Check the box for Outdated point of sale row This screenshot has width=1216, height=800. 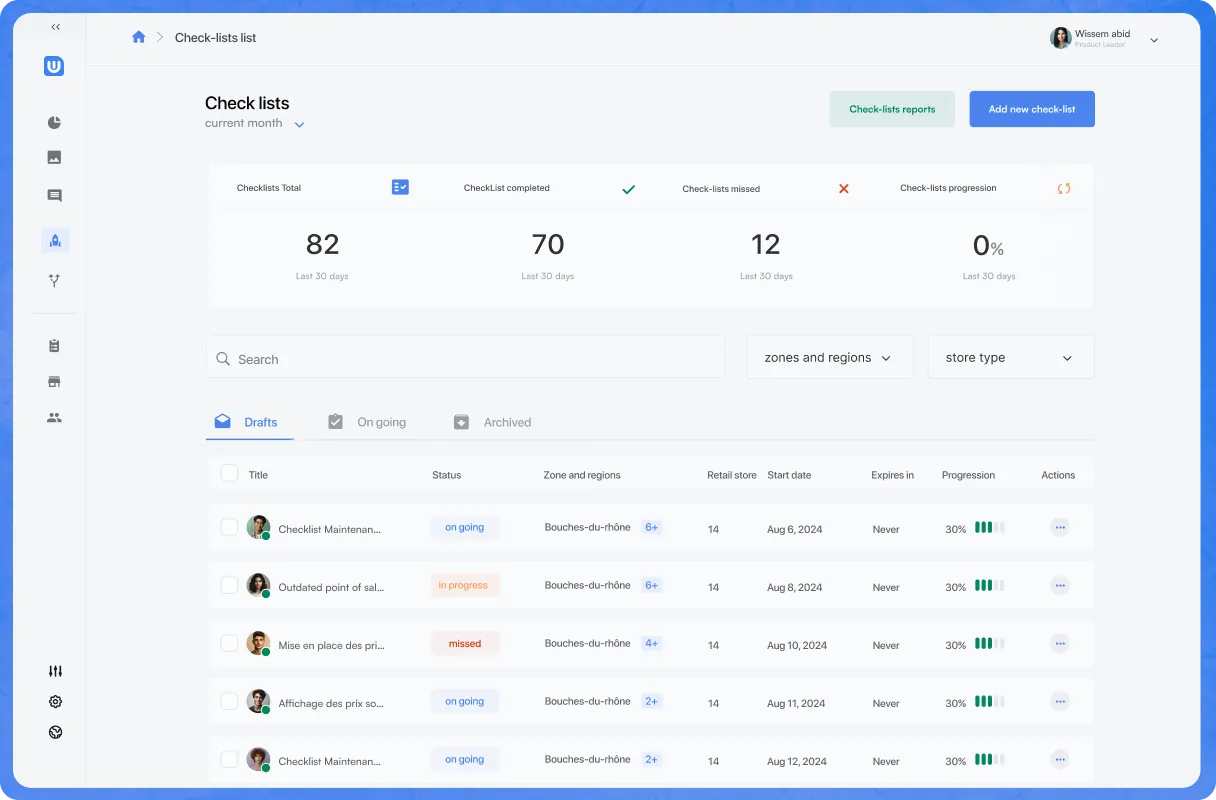point(229,586)
